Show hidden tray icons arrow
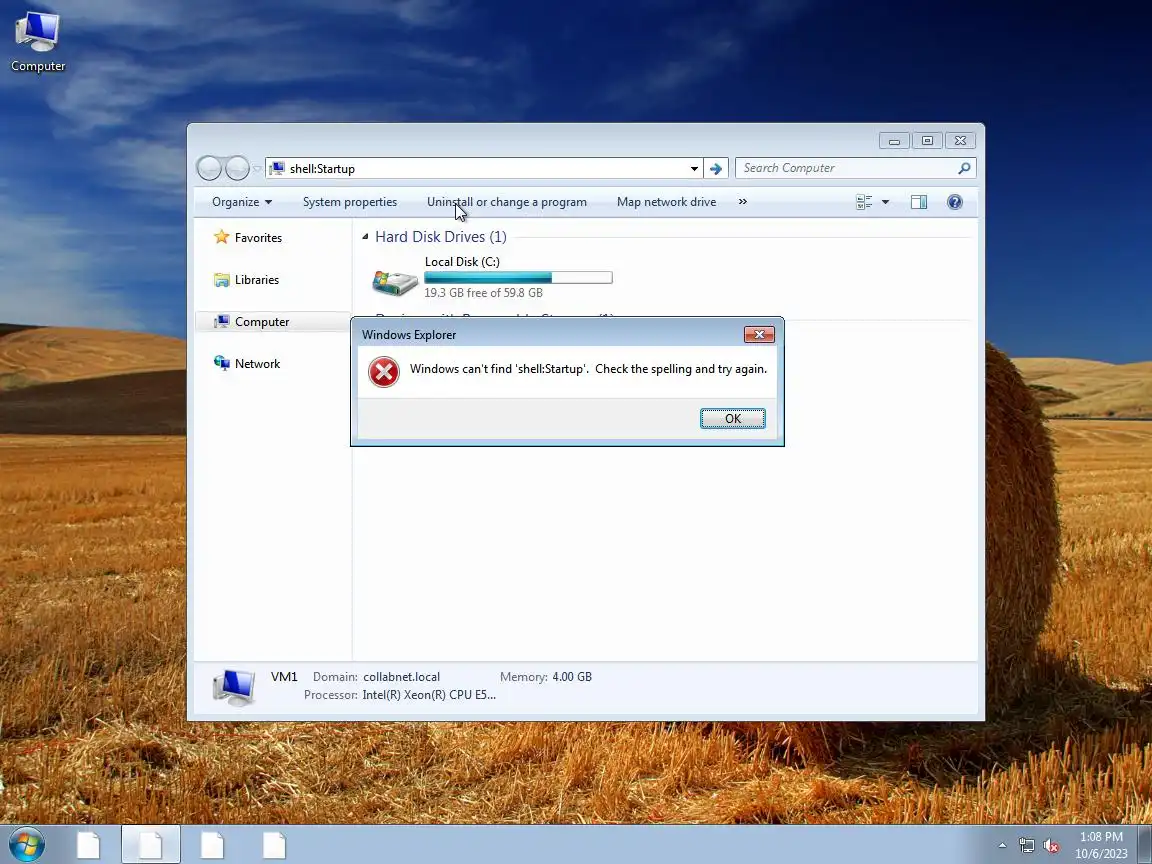Image resolution: width=1152 pixels, height=864 pixels. tap(1002, 846)
